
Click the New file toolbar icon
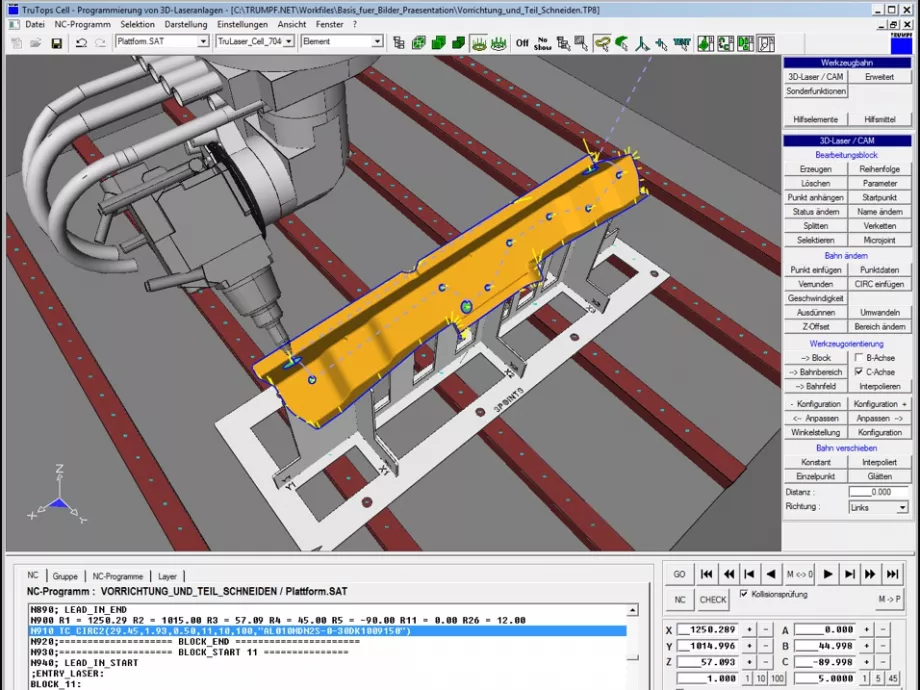(x=17, y=43)
